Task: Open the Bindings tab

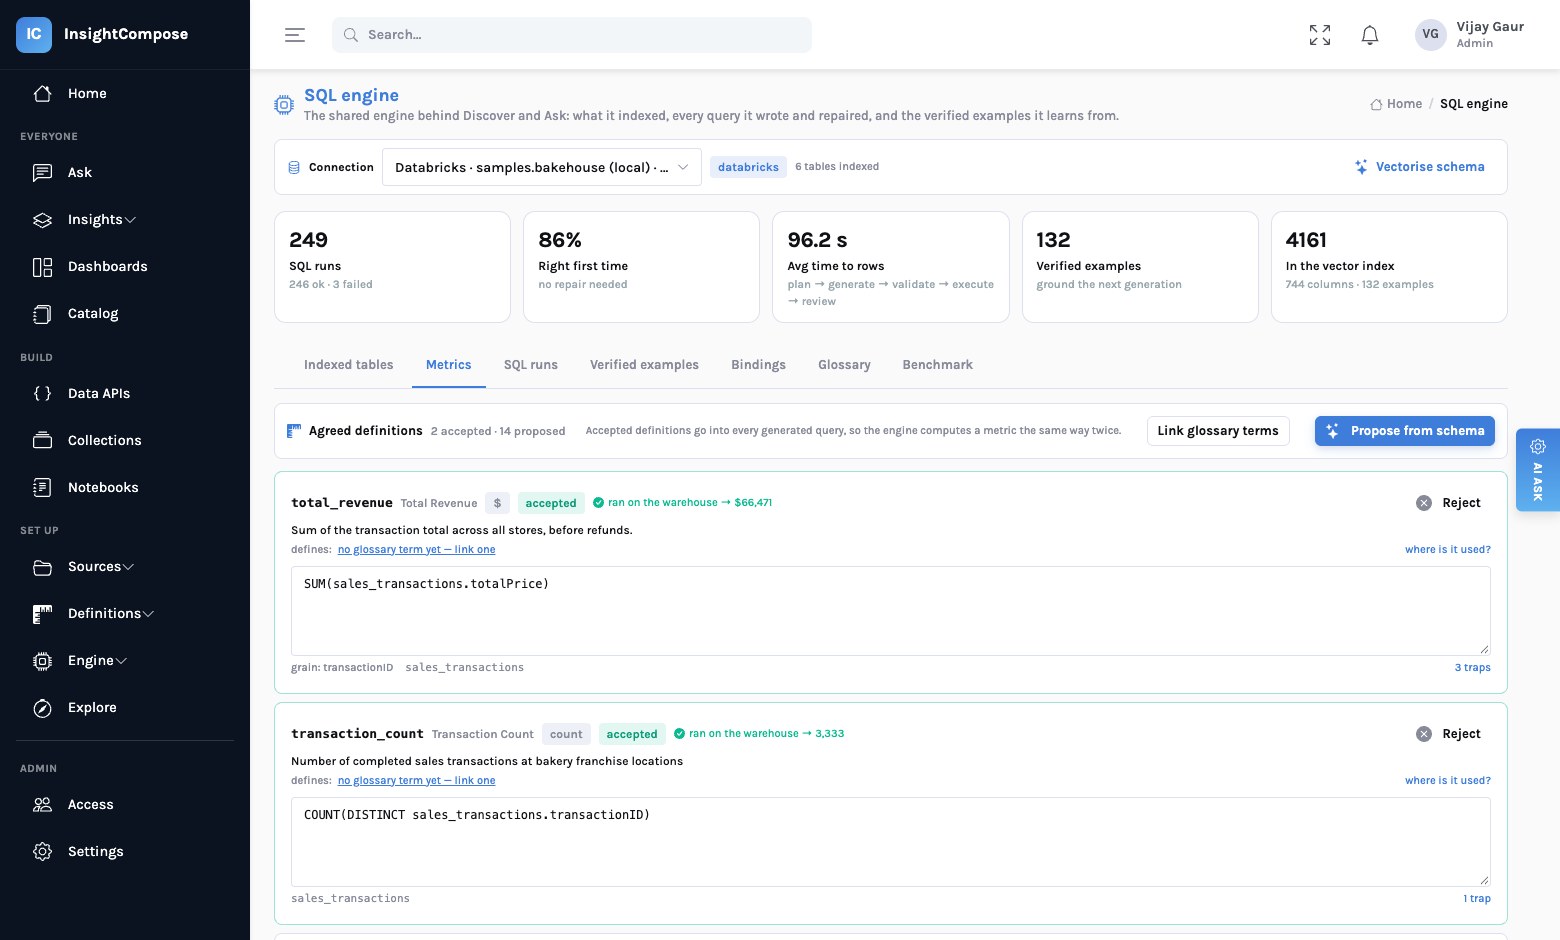Action: [x=758, y=365]
